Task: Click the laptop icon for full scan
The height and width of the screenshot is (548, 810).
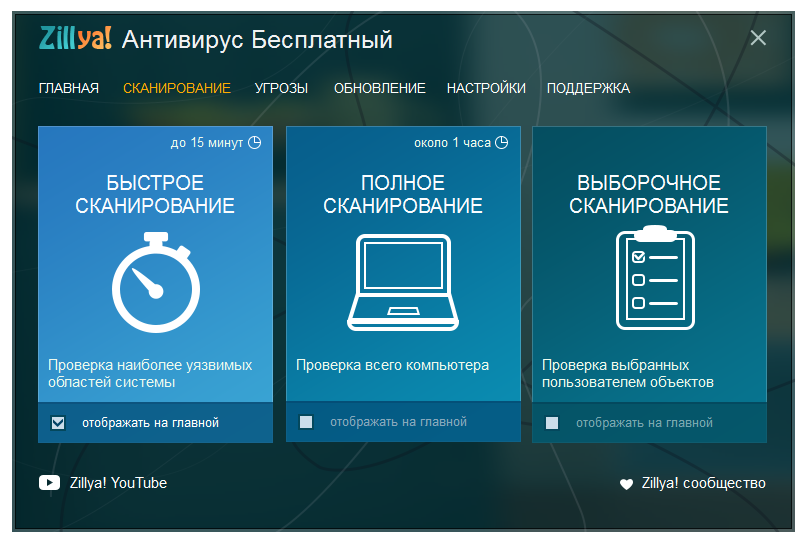Action: (403, 282)
